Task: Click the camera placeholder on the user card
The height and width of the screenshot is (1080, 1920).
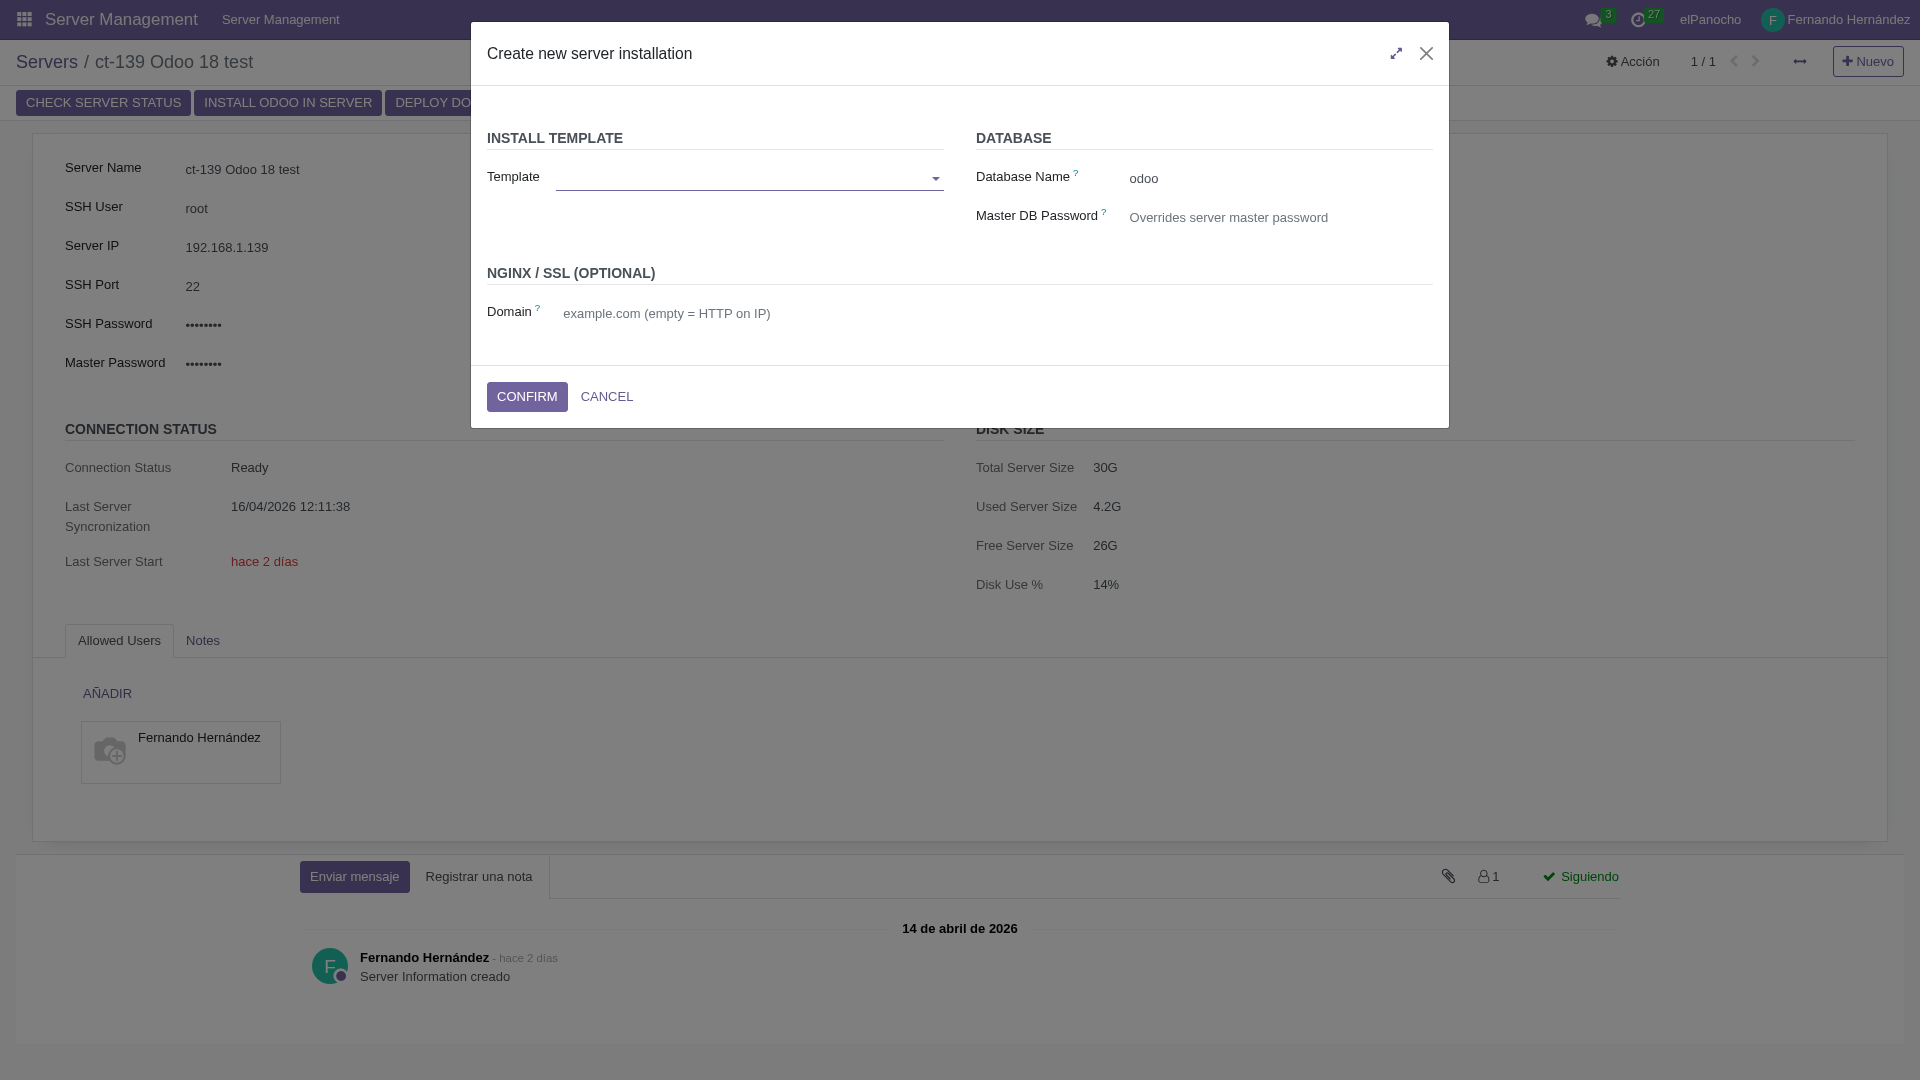Action: [x=110, y=750]
